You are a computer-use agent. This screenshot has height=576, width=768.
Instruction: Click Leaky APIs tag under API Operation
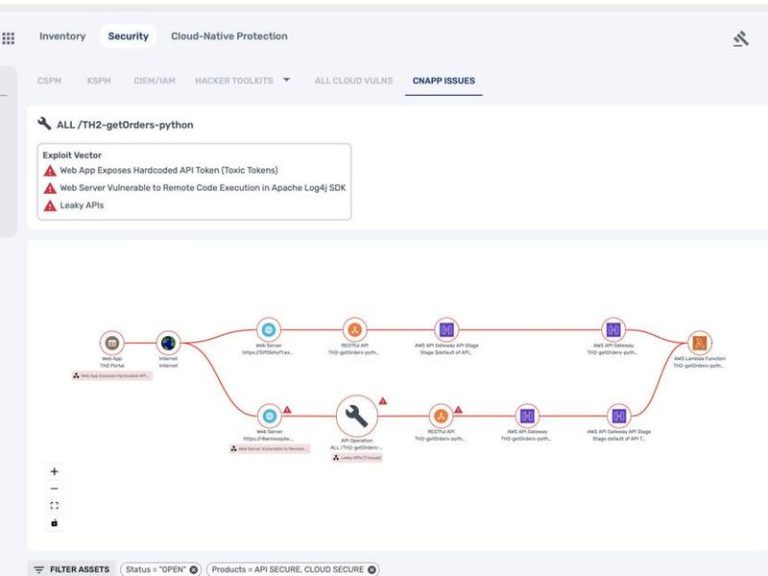[x=357, y=457]
